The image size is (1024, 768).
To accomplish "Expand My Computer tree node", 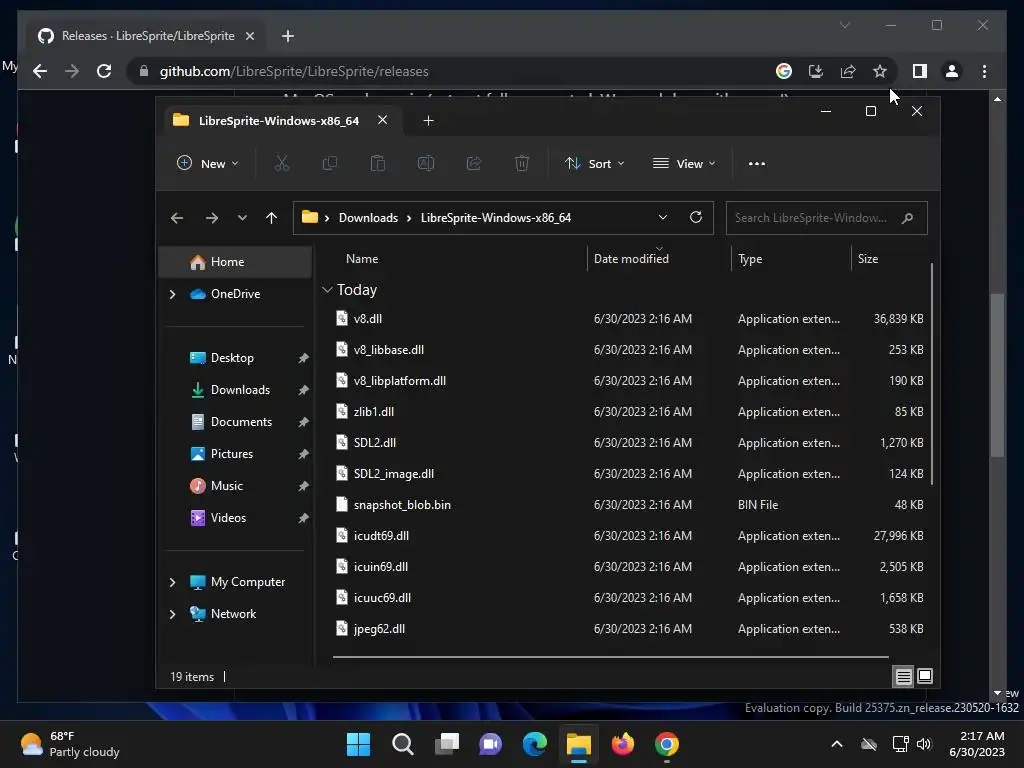I will point(172,582).
